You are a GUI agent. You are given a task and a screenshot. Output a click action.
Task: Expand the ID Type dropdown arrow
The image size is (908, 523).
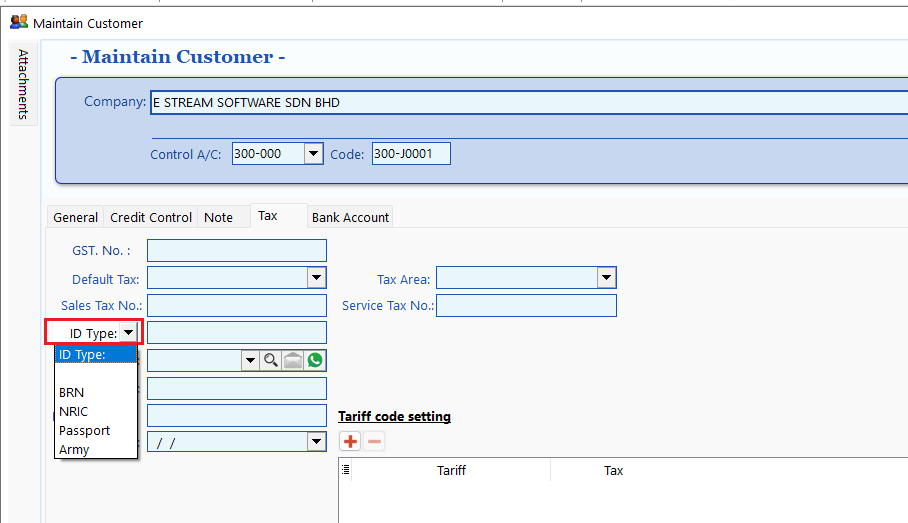pyautogui.click(x=129, y=333)
